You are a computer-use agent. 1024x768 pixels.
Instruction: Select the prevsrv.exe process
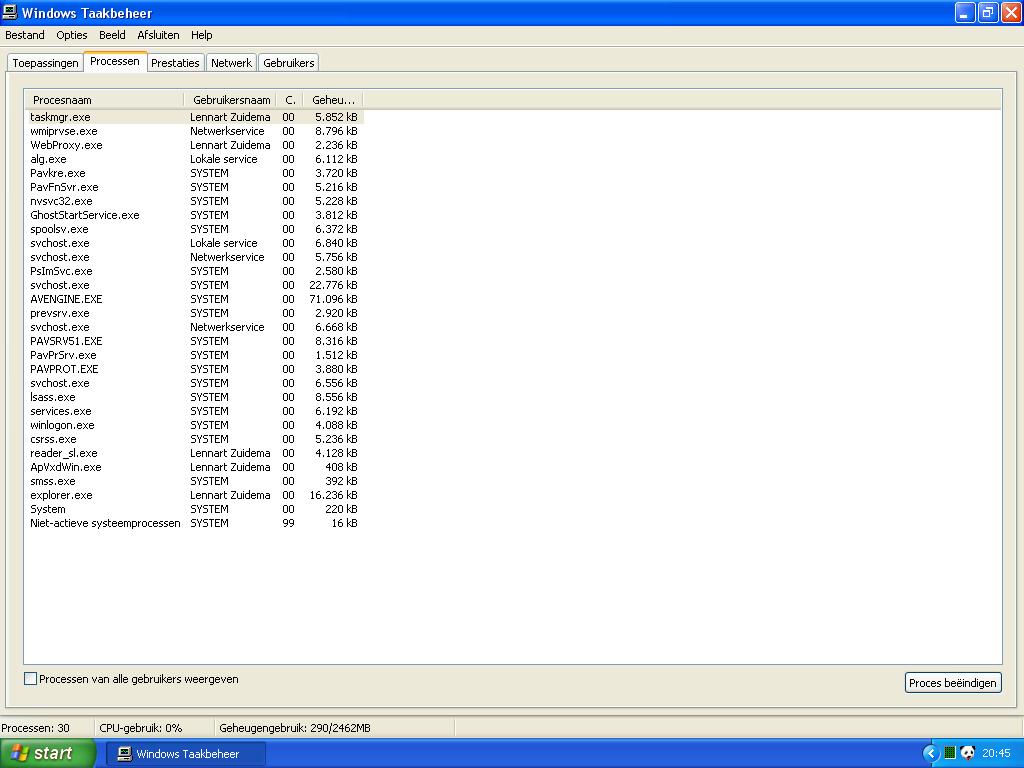tap(195, 313)
